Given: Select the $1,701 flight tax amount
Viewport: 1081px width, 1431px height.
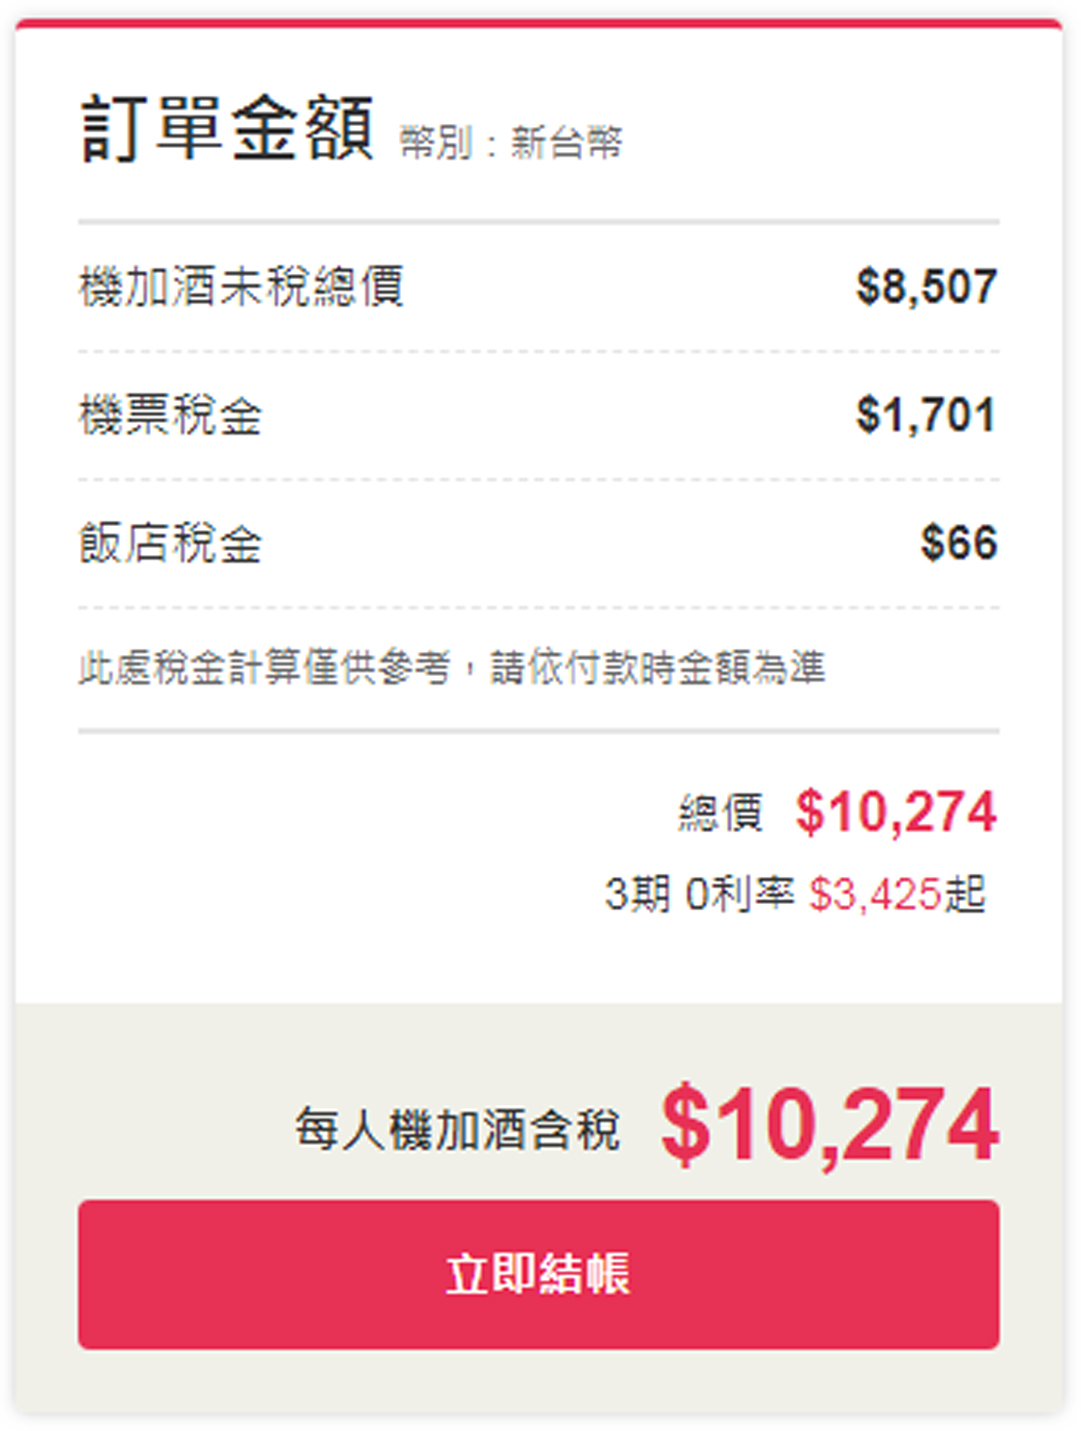Looking at the screenshot, I should click(926, 415).
